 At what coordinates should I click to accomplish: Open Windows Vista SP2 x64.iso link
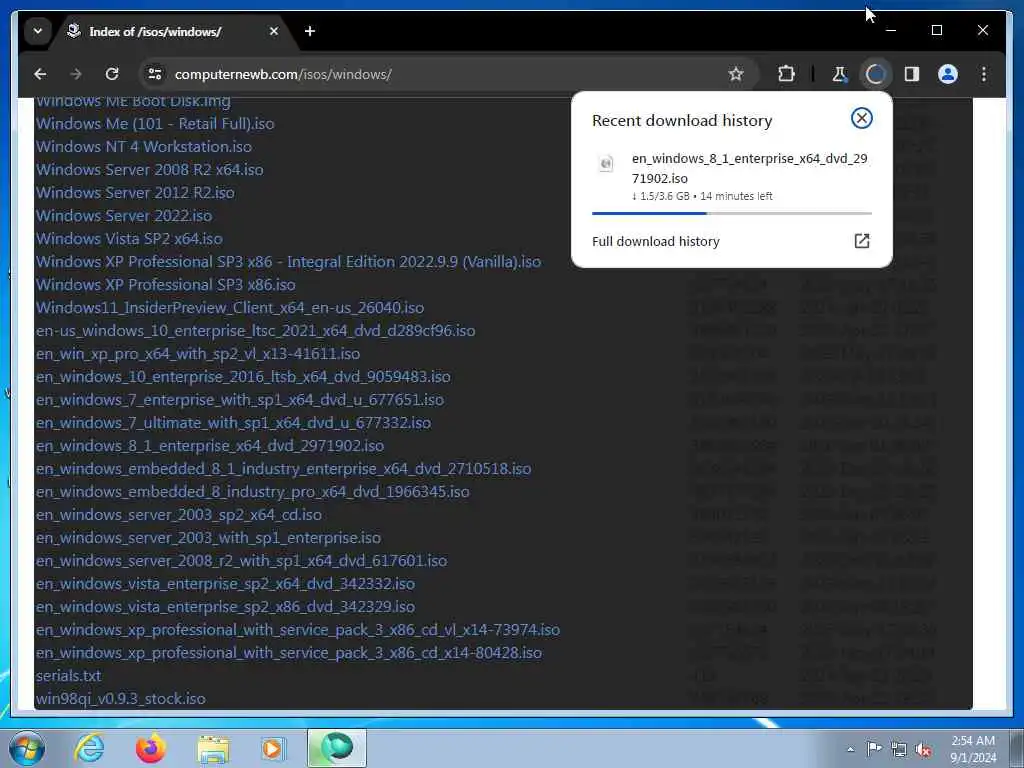(x=129, y=238)
